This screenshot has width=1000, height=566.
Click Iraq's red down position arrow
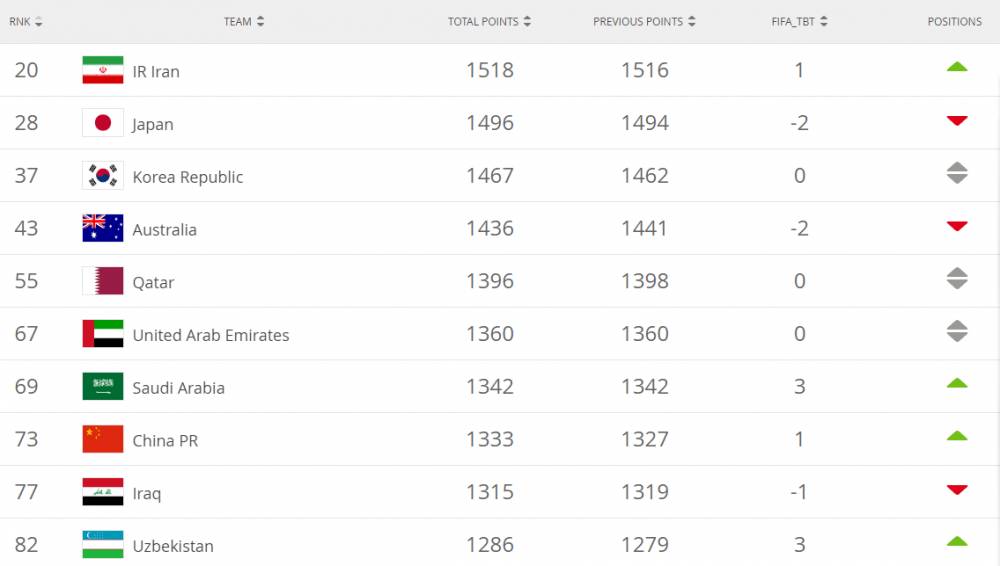957,490
